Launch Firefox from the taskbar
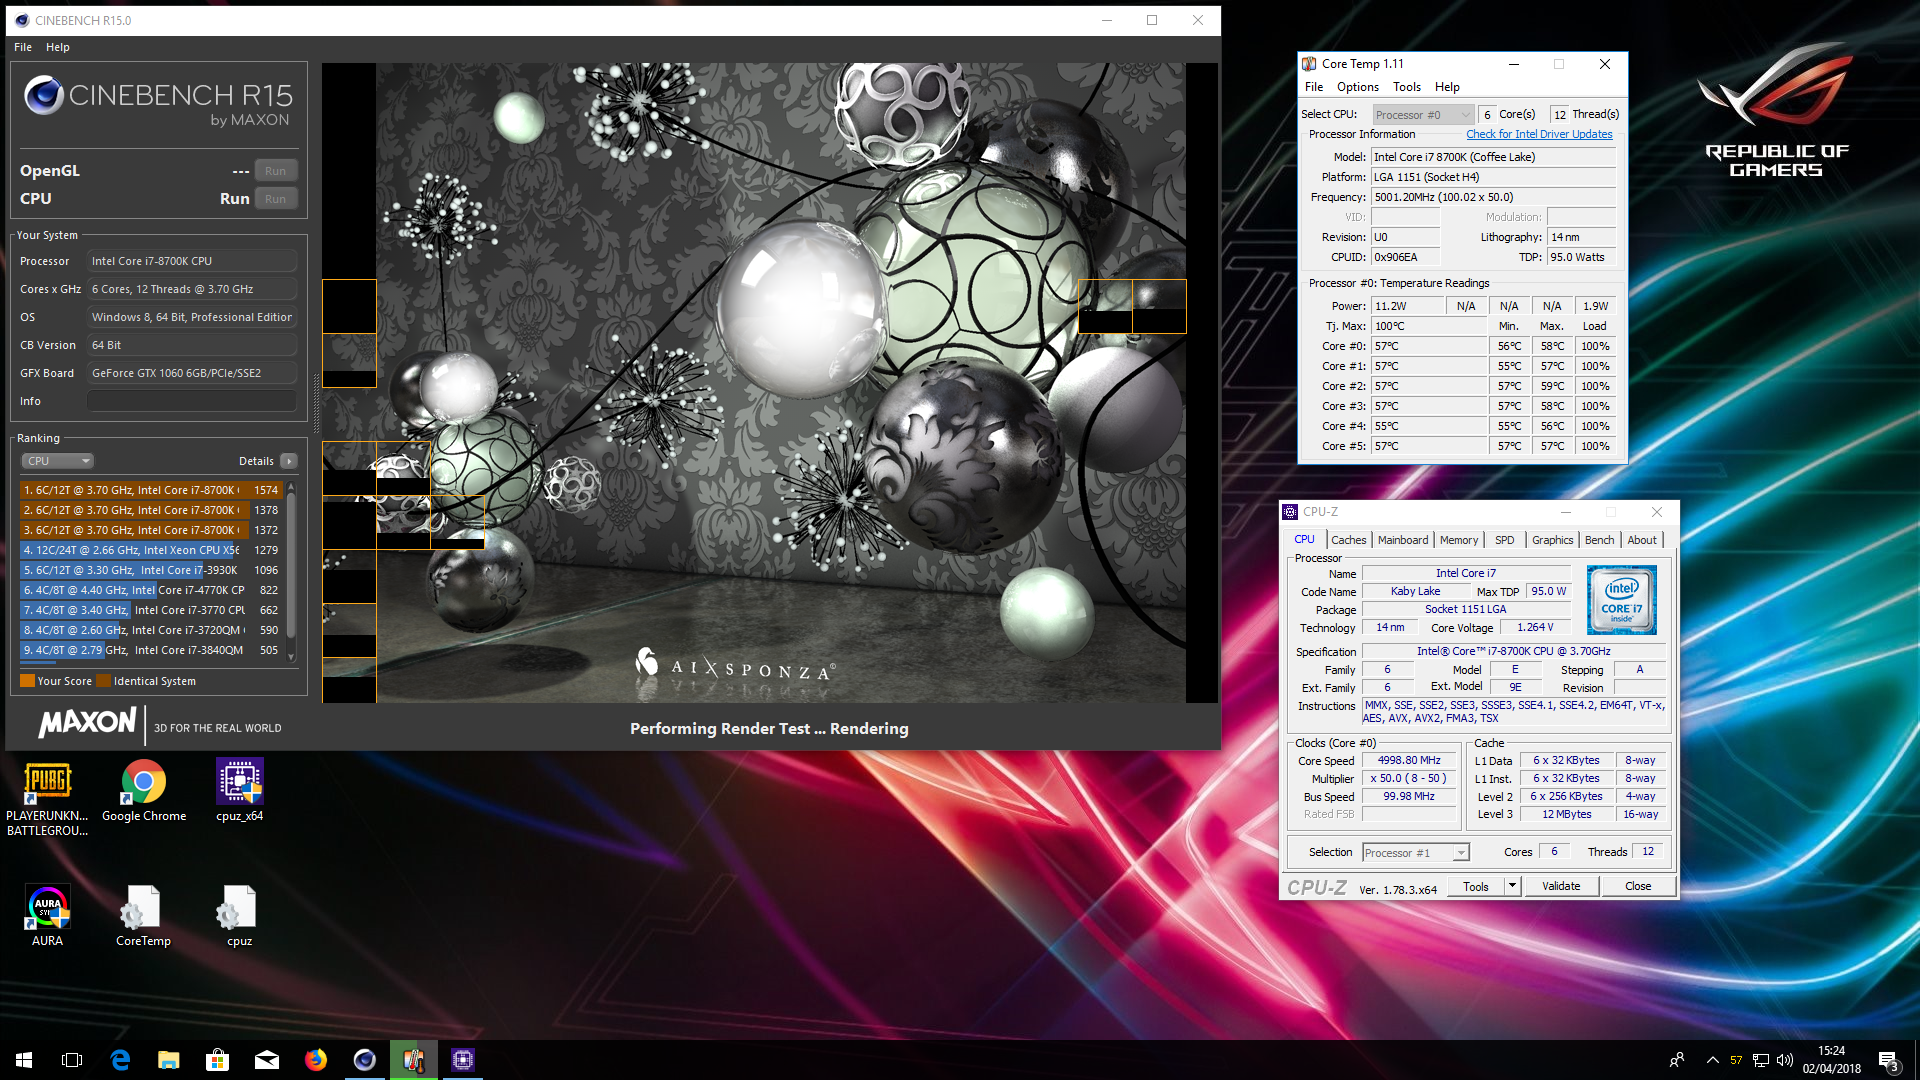Screen dimensions: 1920x1080 [315, 1060]
